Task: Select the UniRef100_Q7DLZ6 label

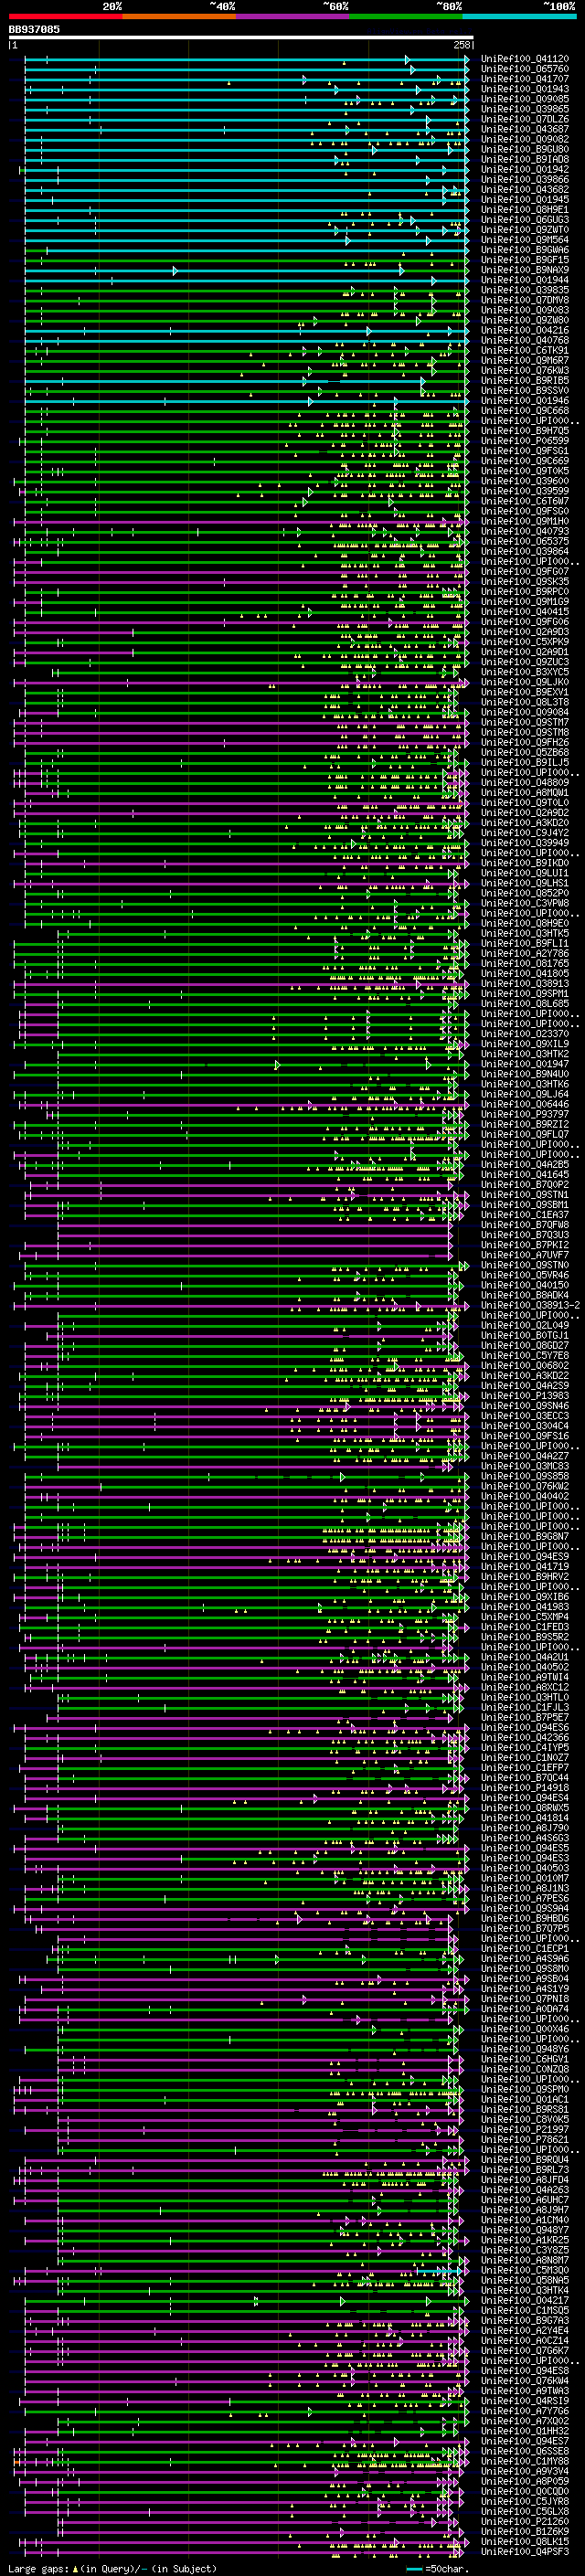Action: (525, 119)
